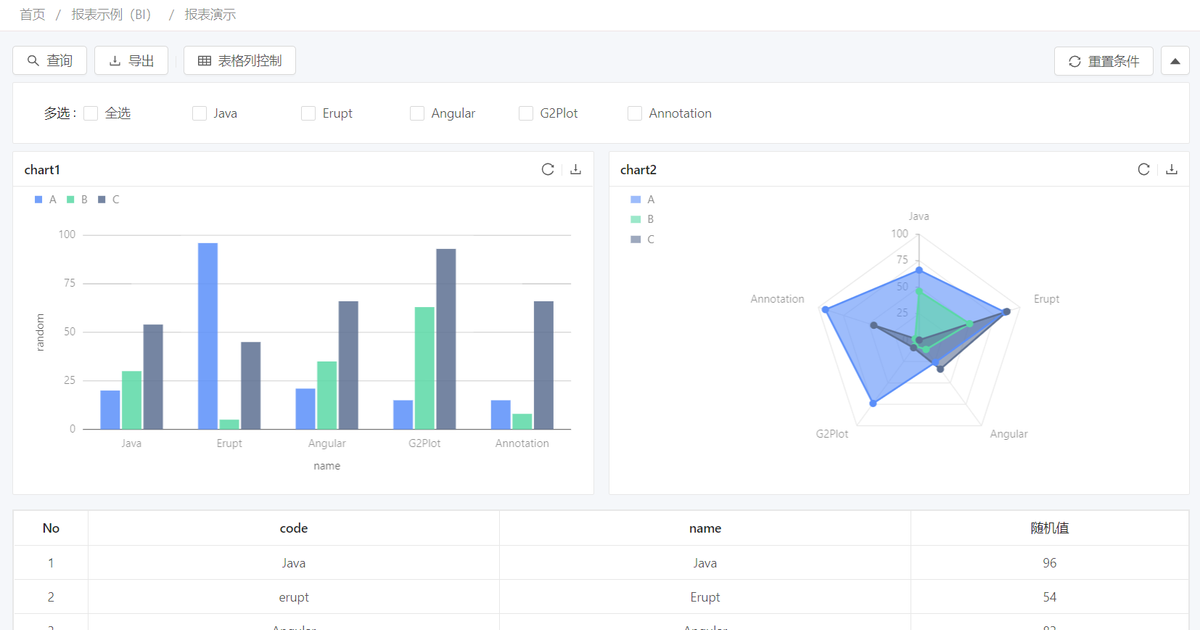Click Angular axis label on radar chart
Image resolution: width=1200 pixels, height=630 pixels.
point(1009,434)
